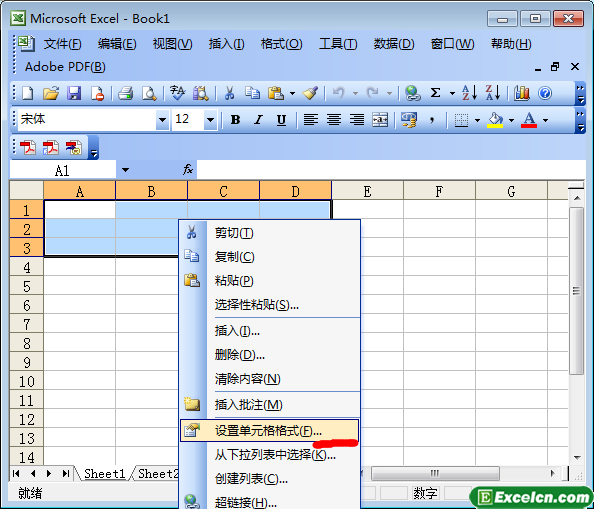This screenshot has width=594, height=509.
Task: Select the Format Painter brush
Action: pyautogui.click(x=310, y=93)
